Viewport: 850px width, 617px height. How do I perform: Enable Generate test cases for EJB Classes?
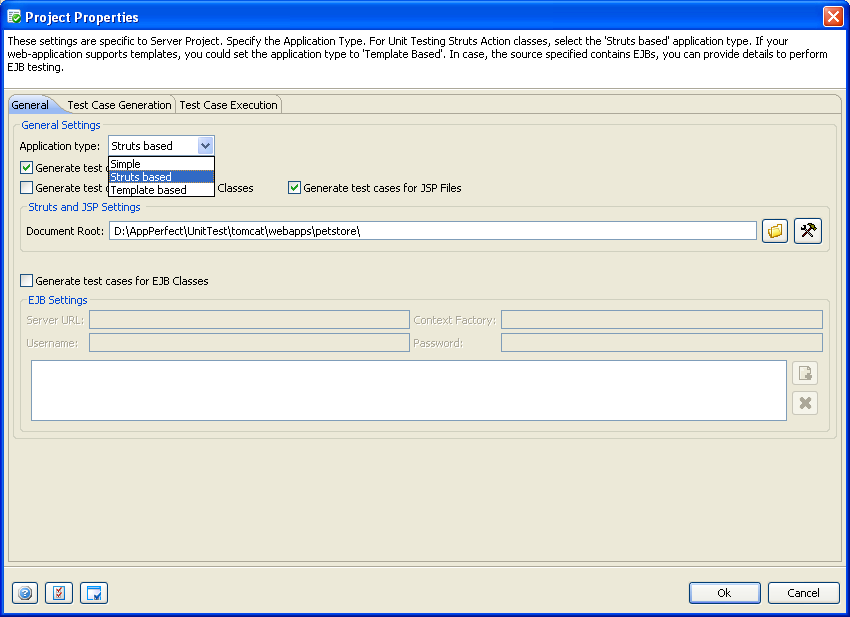click(x=27, y=280)
